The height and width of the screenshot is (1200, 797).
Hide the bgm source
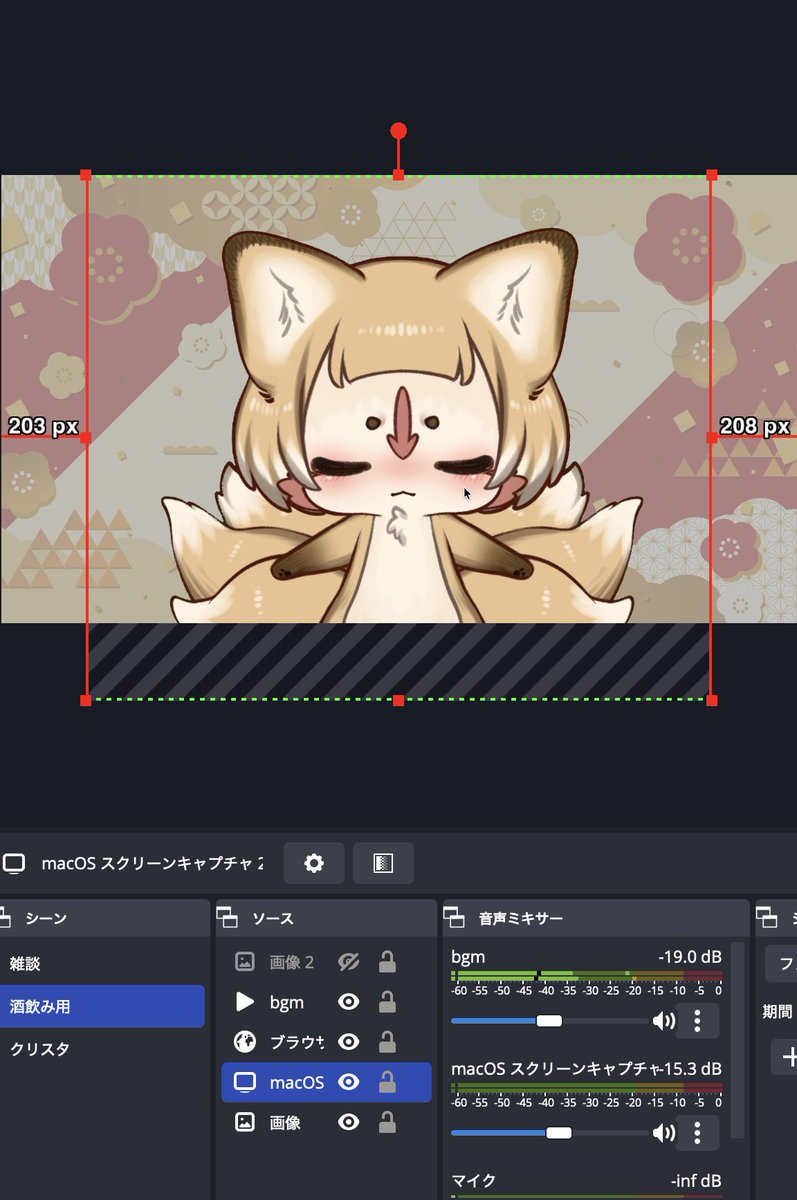point(348,1002)
